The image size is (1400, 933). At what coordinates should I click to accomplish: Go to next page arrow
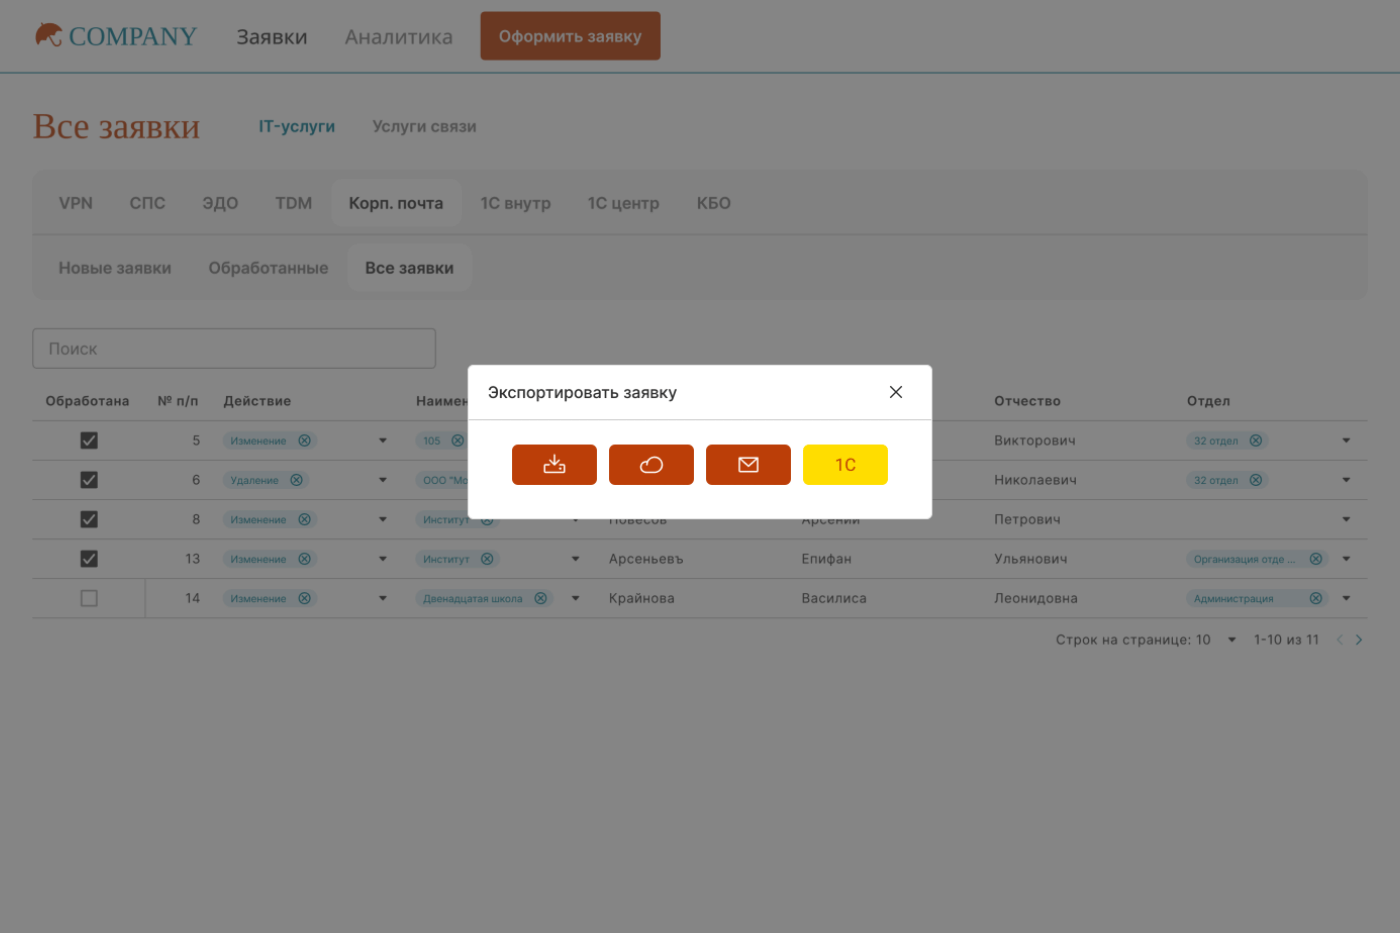[x=1358, y=640]
